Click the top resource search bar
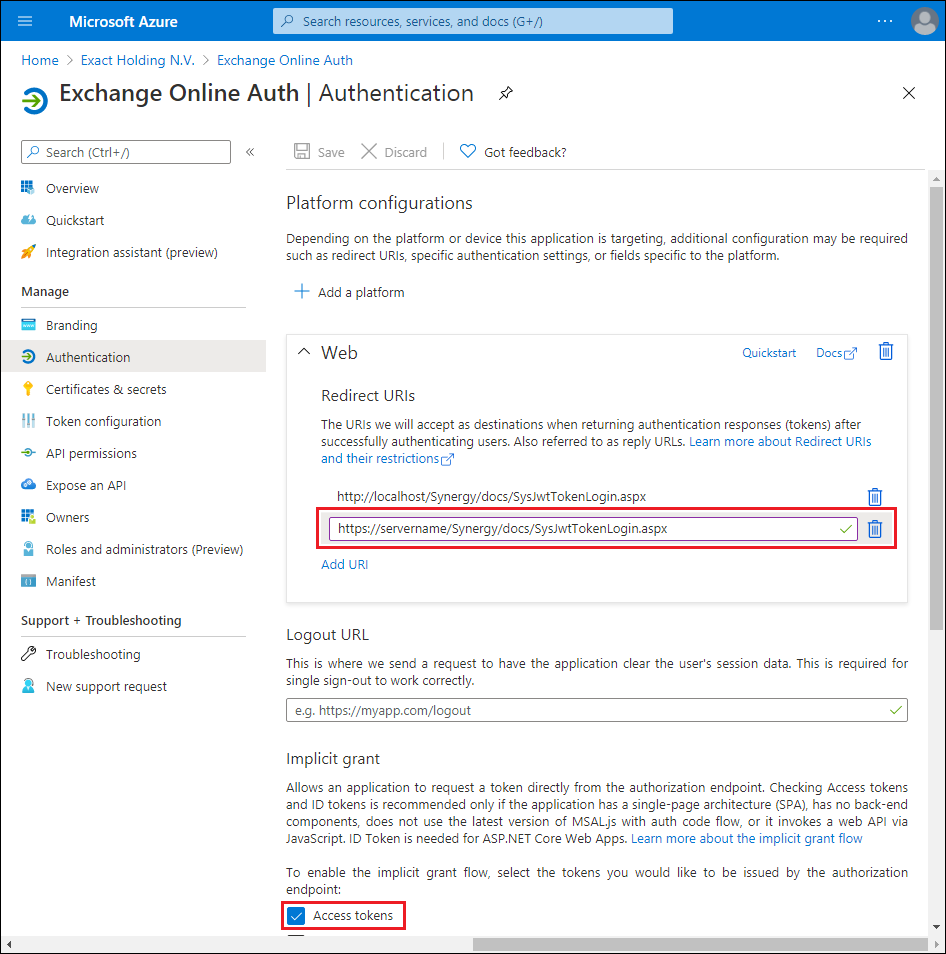 [473, 21]
